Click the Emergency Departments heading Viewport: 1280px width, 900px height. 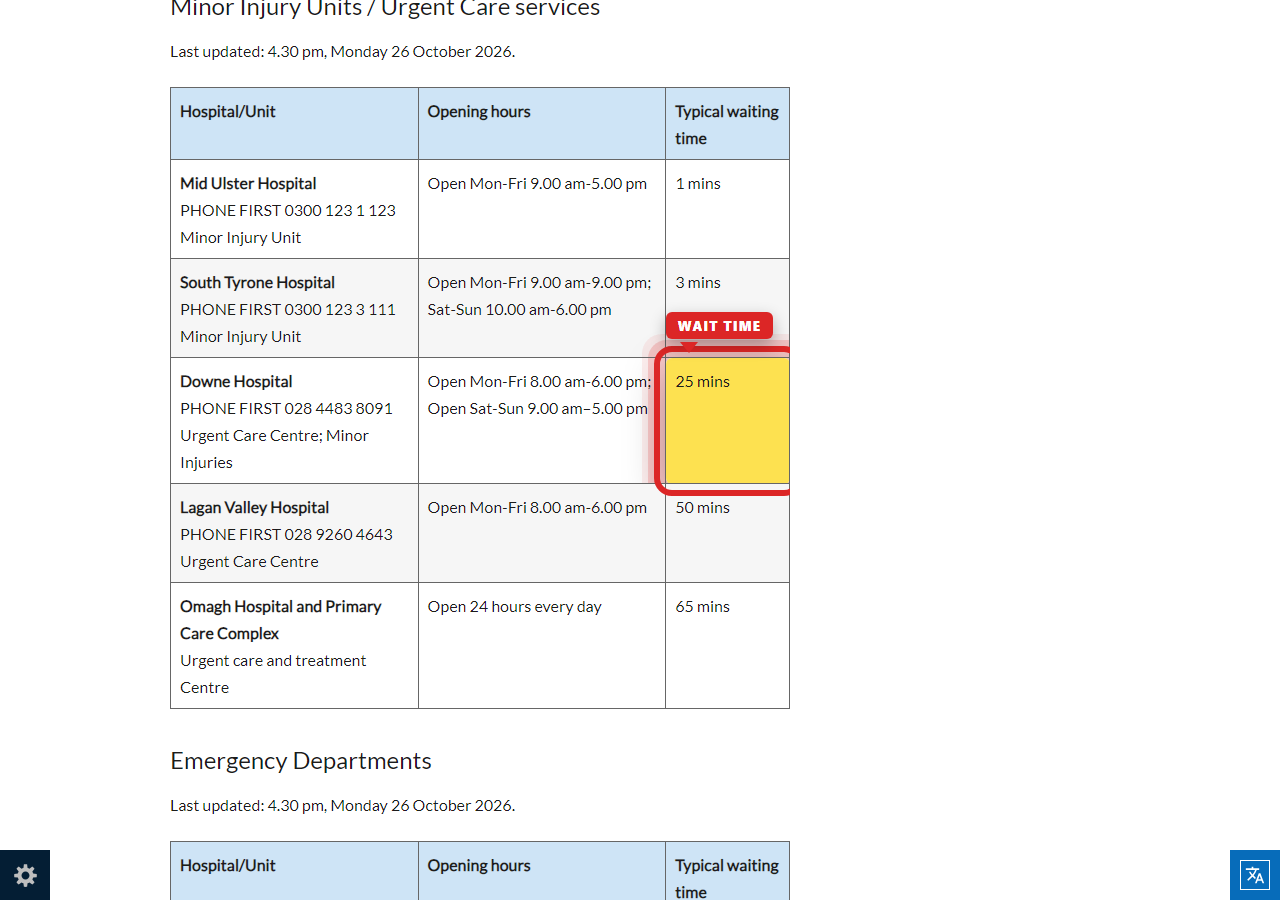(x=301, y=761)
